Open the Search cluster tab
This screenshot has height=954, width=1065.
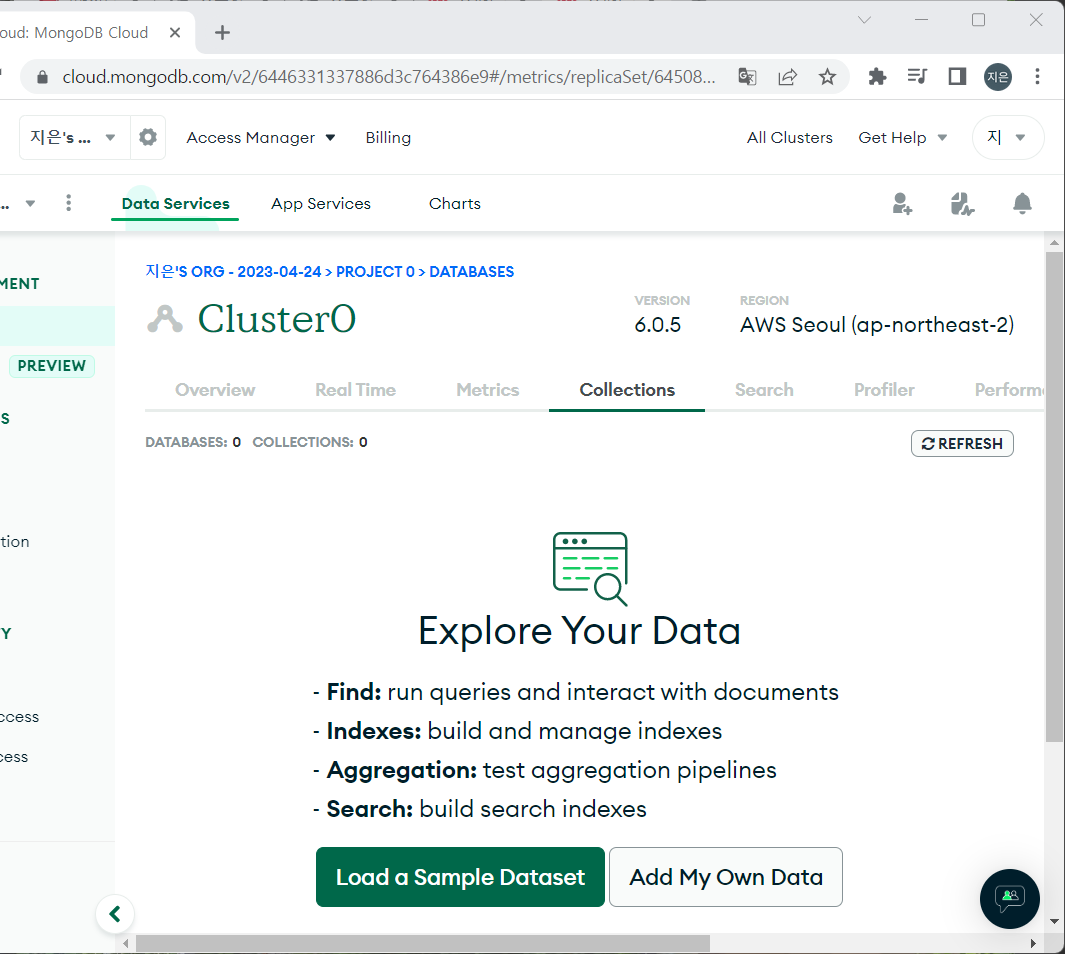click(764, 390)
